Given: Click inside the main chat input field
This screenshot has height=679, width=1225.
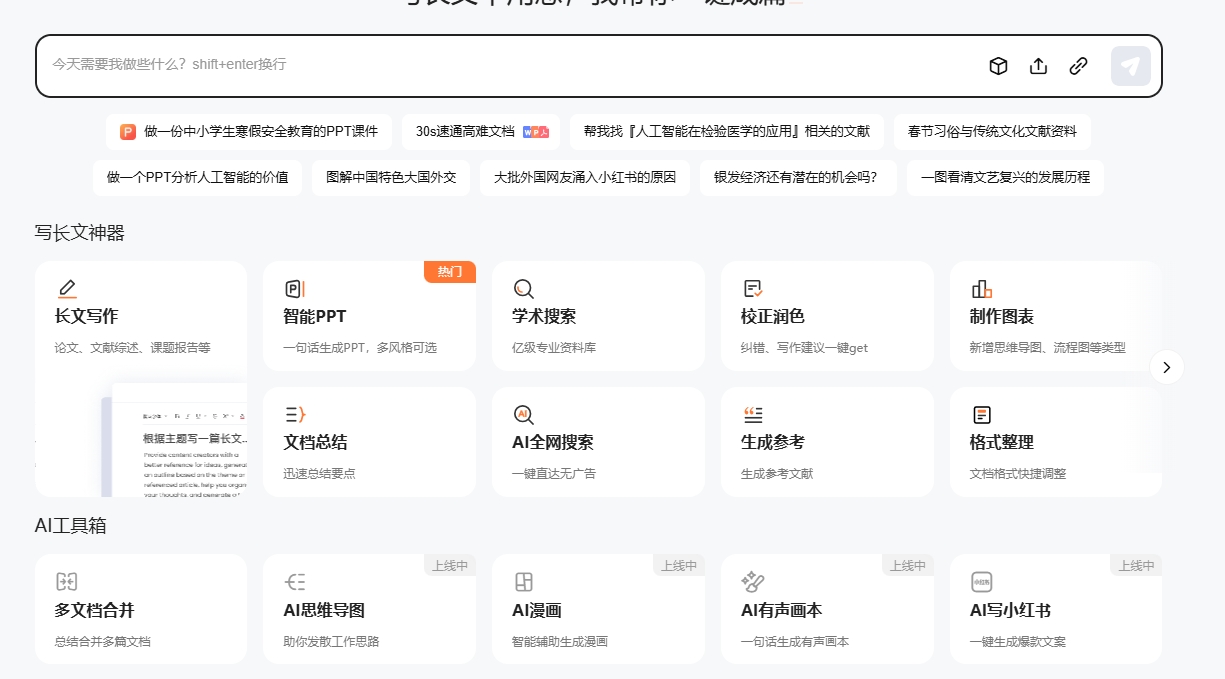Looking at the screenshot, I should pos(500,65).
